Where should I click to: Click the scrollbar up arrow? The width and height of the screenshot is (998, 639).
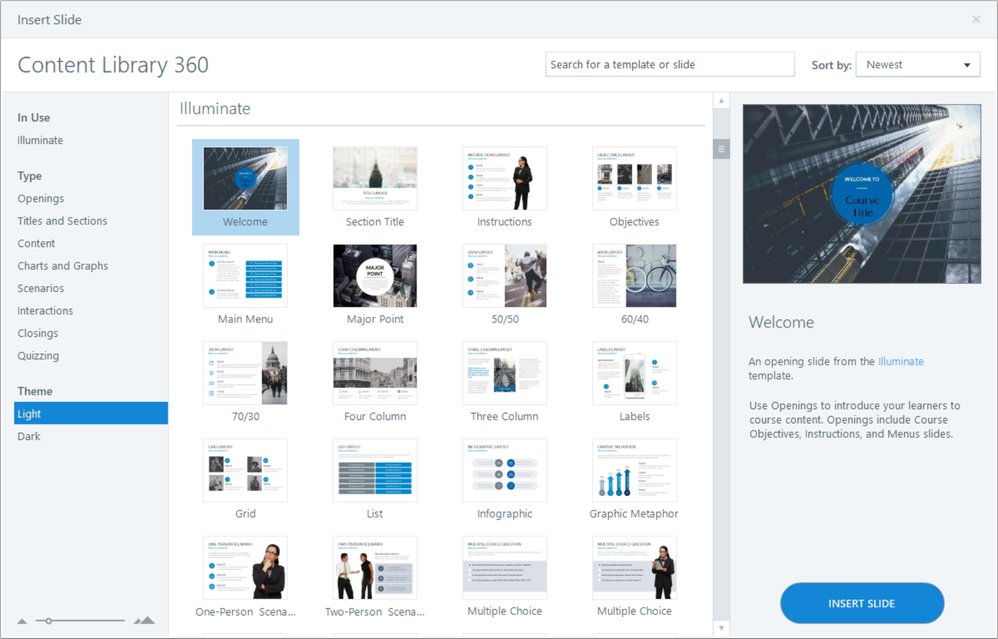tap(721, 101)
